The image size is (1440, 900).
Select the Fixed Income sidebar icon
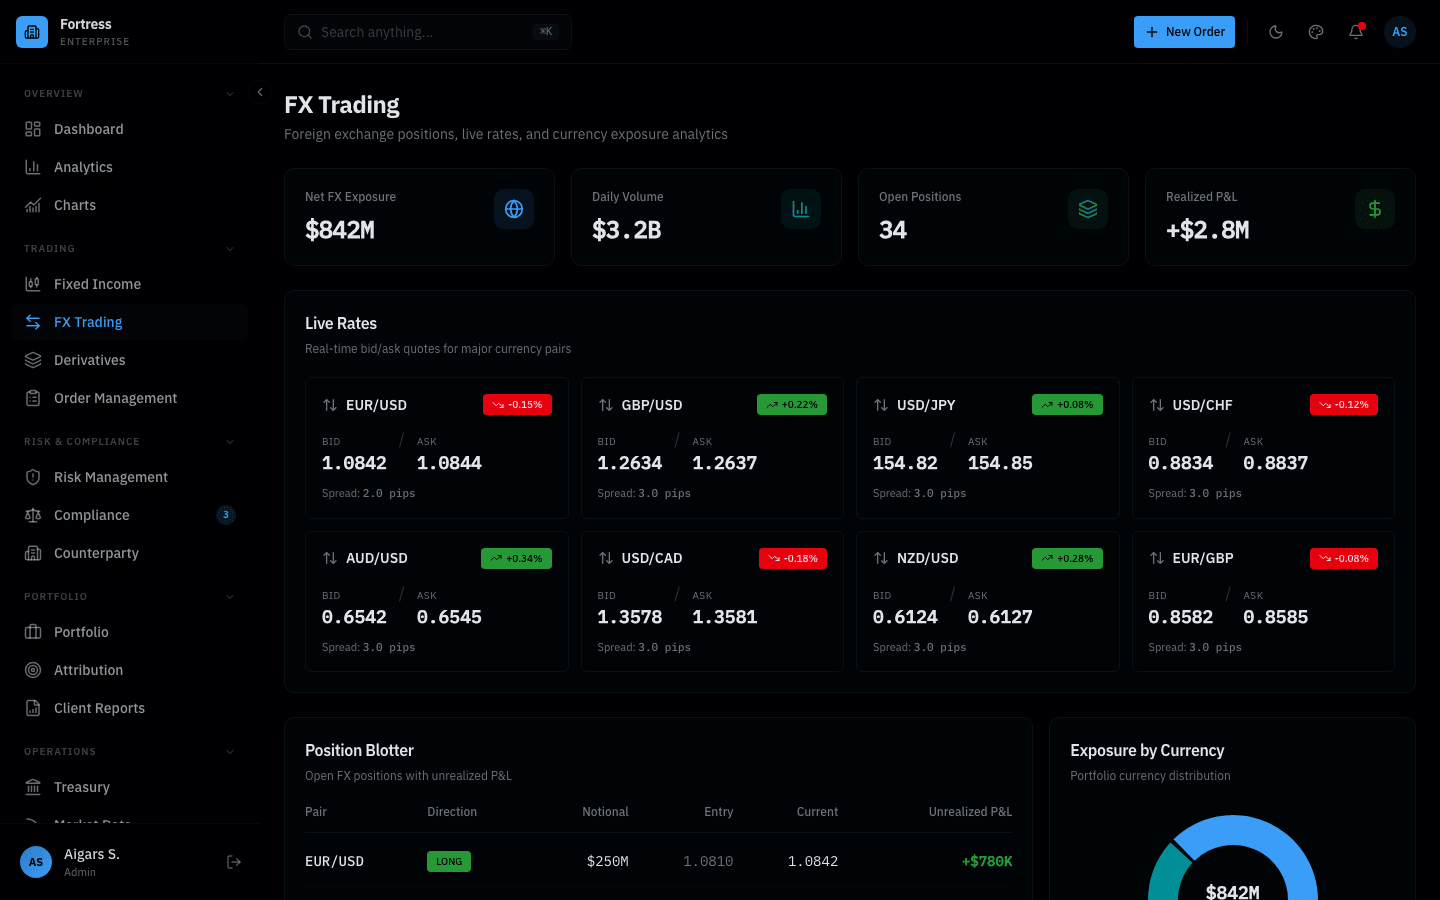[33, 284]
